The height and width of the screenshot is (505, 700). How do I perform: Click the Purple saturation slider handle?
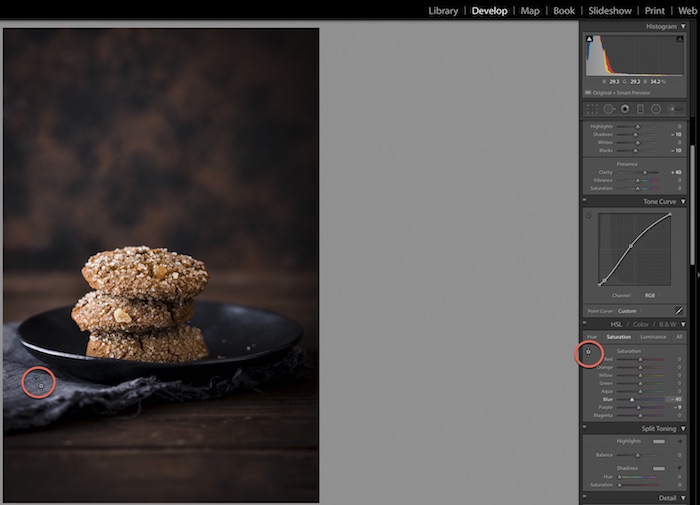point(639,408)
